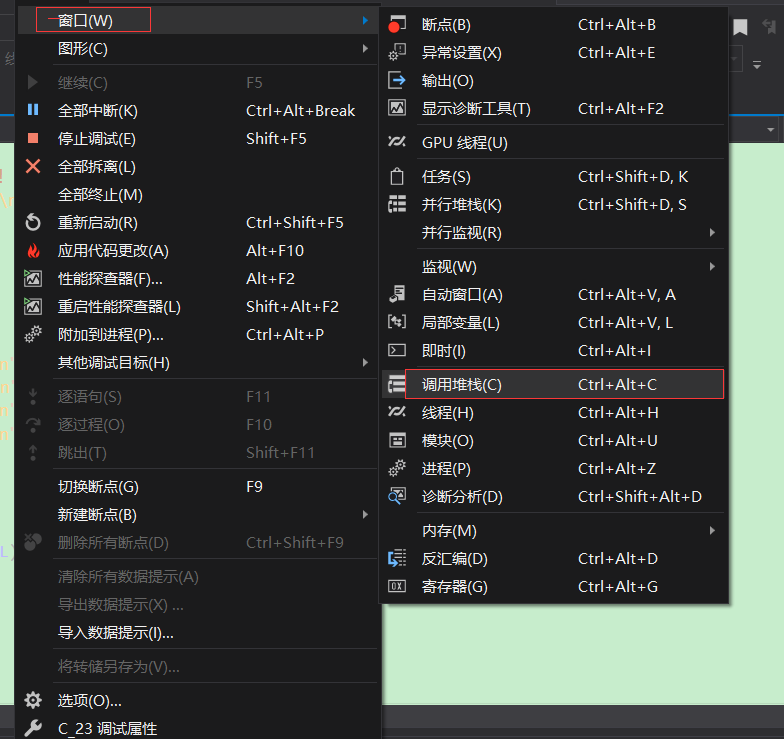Choose 停止调试(E) menu entry

198,138
